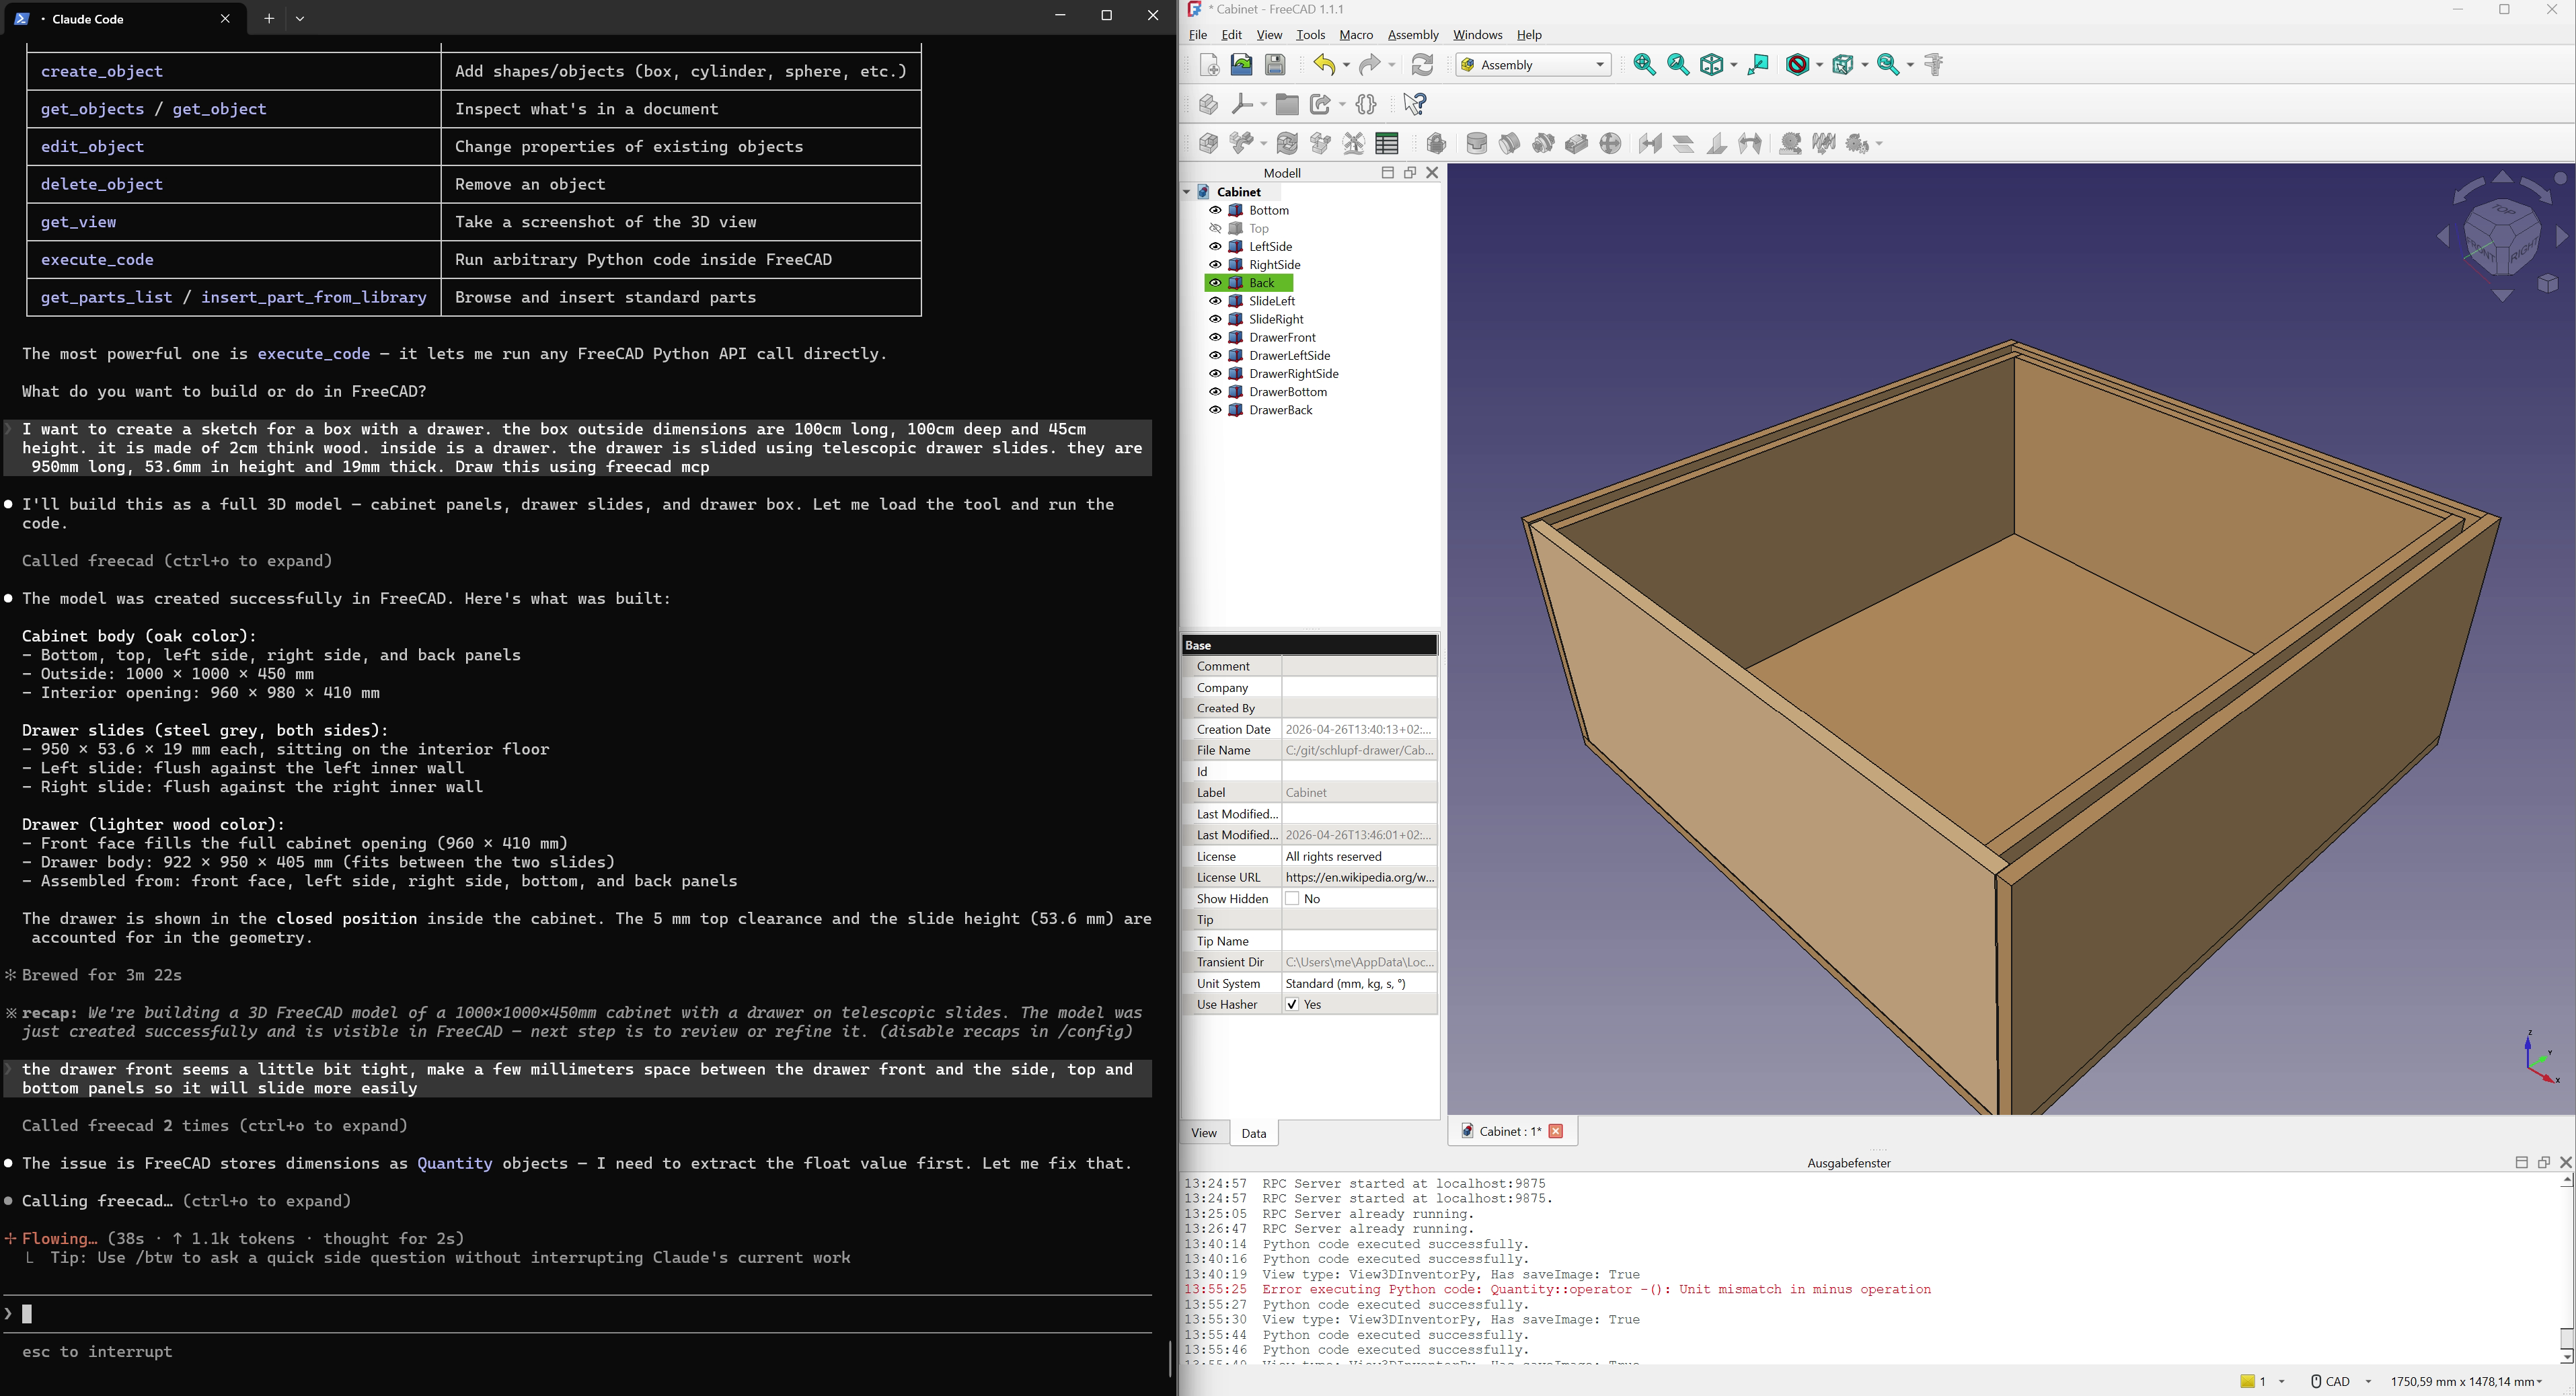Create a rack and pinion joint

point(1791,144)
